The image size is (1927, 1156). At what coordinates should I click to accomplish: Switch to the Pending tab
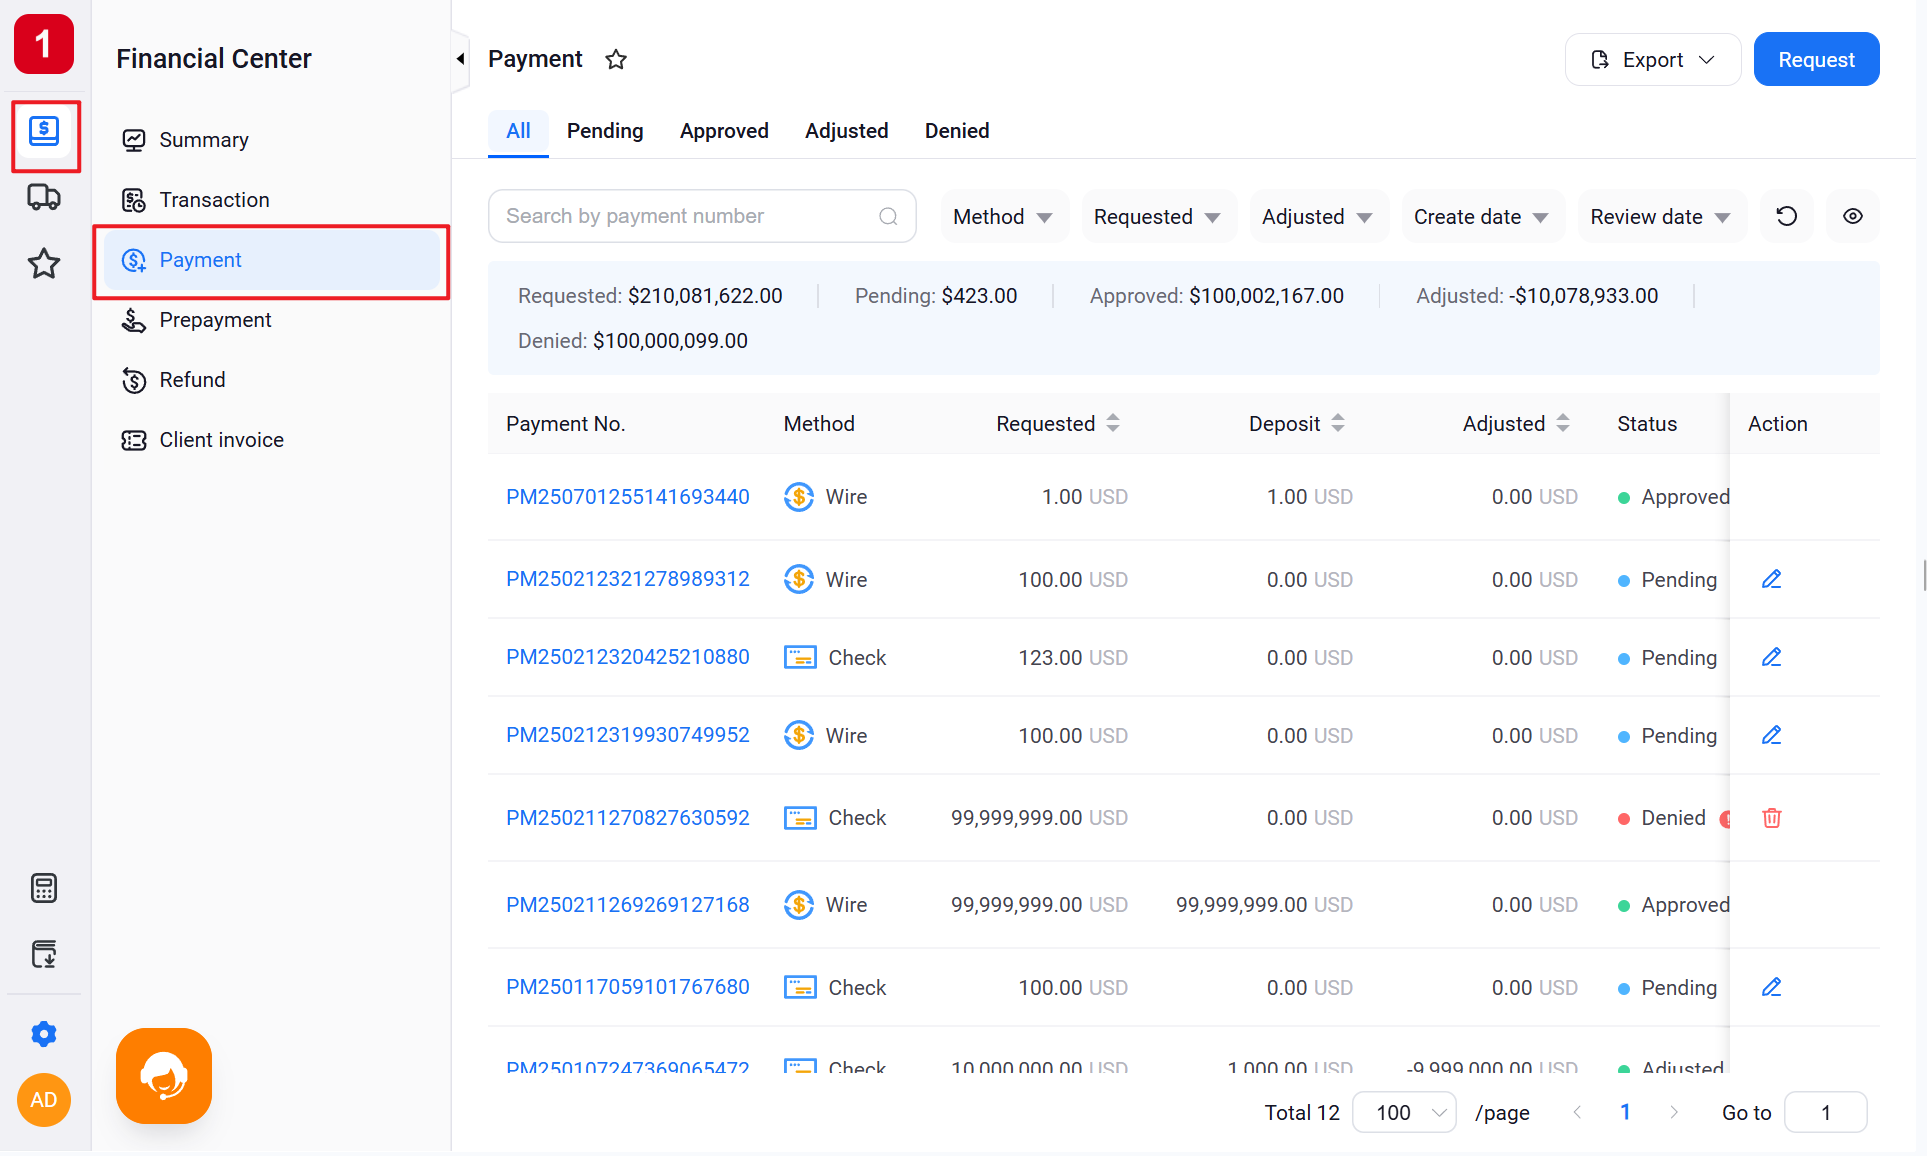(605, 131)
